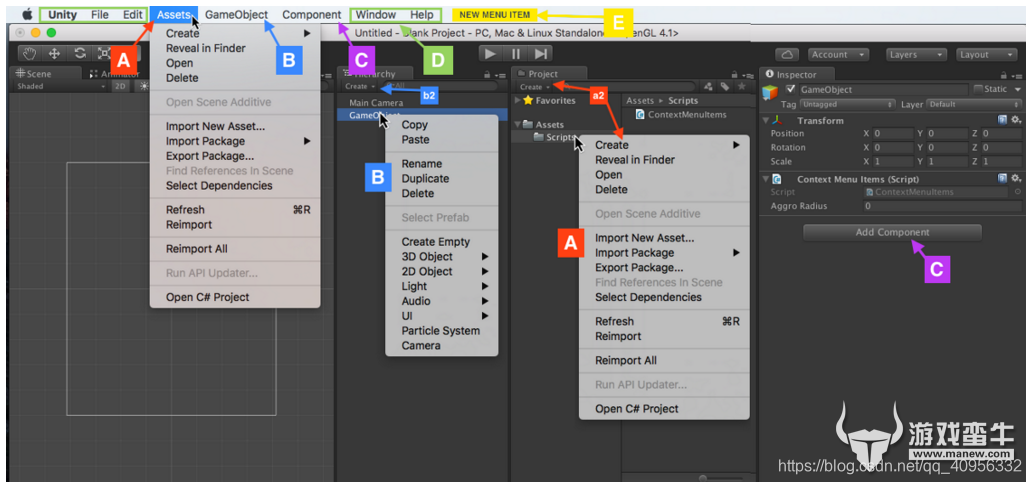This screenshot has width=1032, height=485.
Task: Open Particle System in Hierarchy context menu
Action: tap(442, 330)
